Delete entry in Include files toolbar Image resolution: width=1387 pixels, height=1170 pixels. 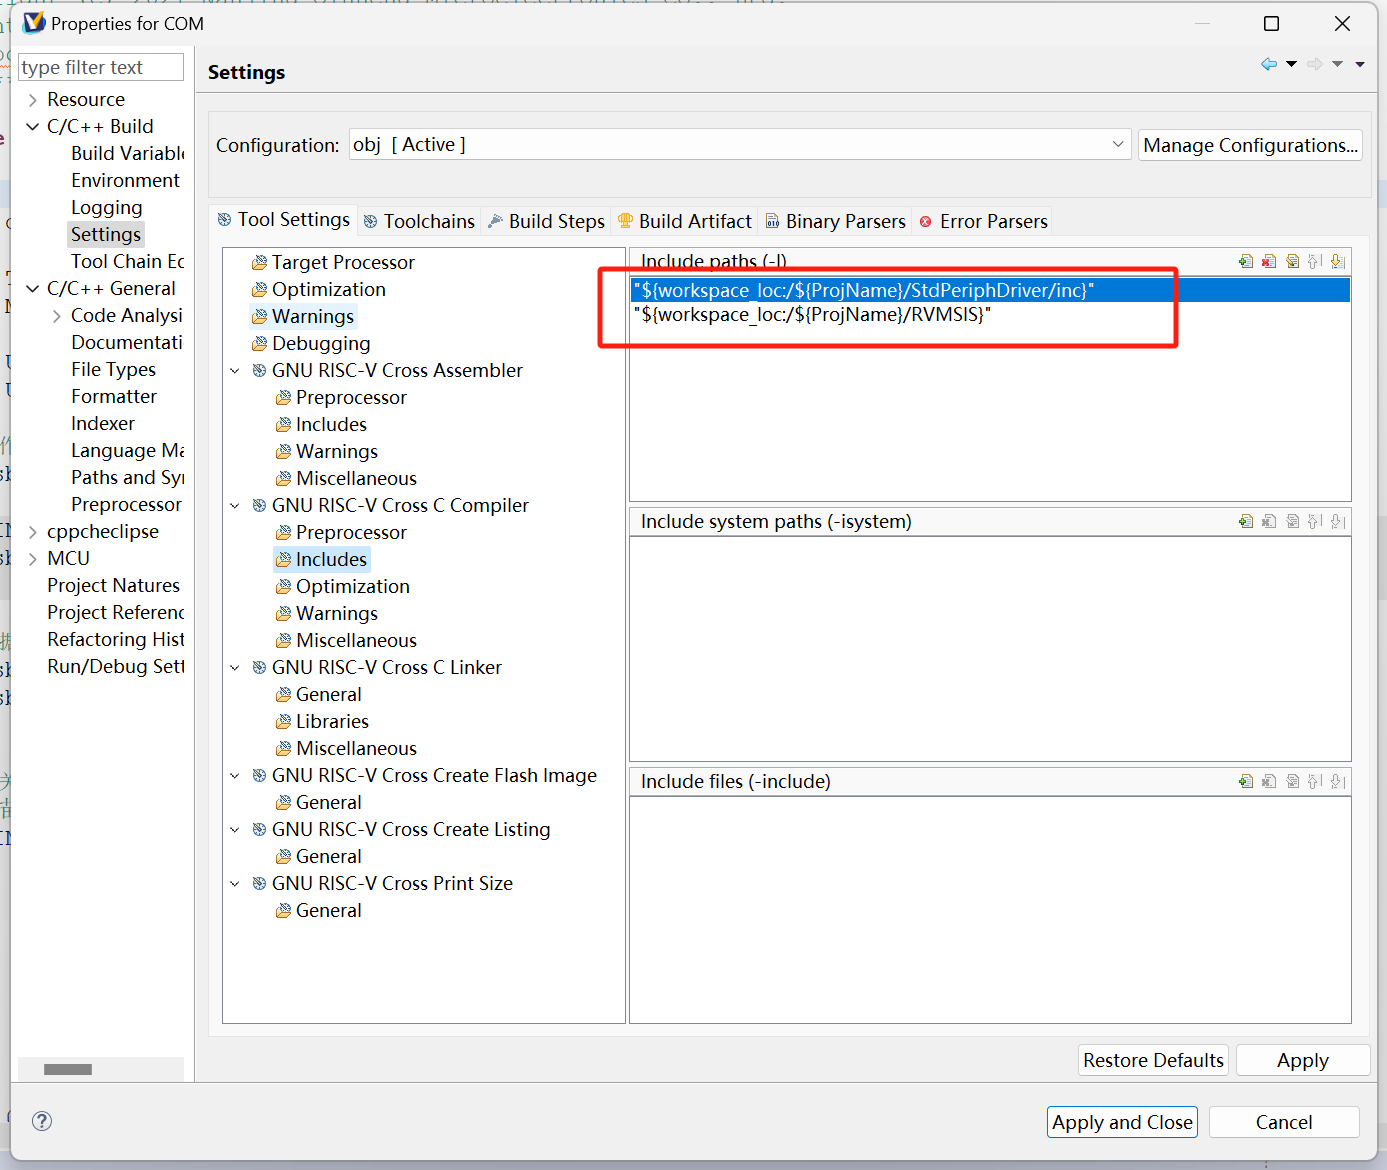coord(1269,781)
